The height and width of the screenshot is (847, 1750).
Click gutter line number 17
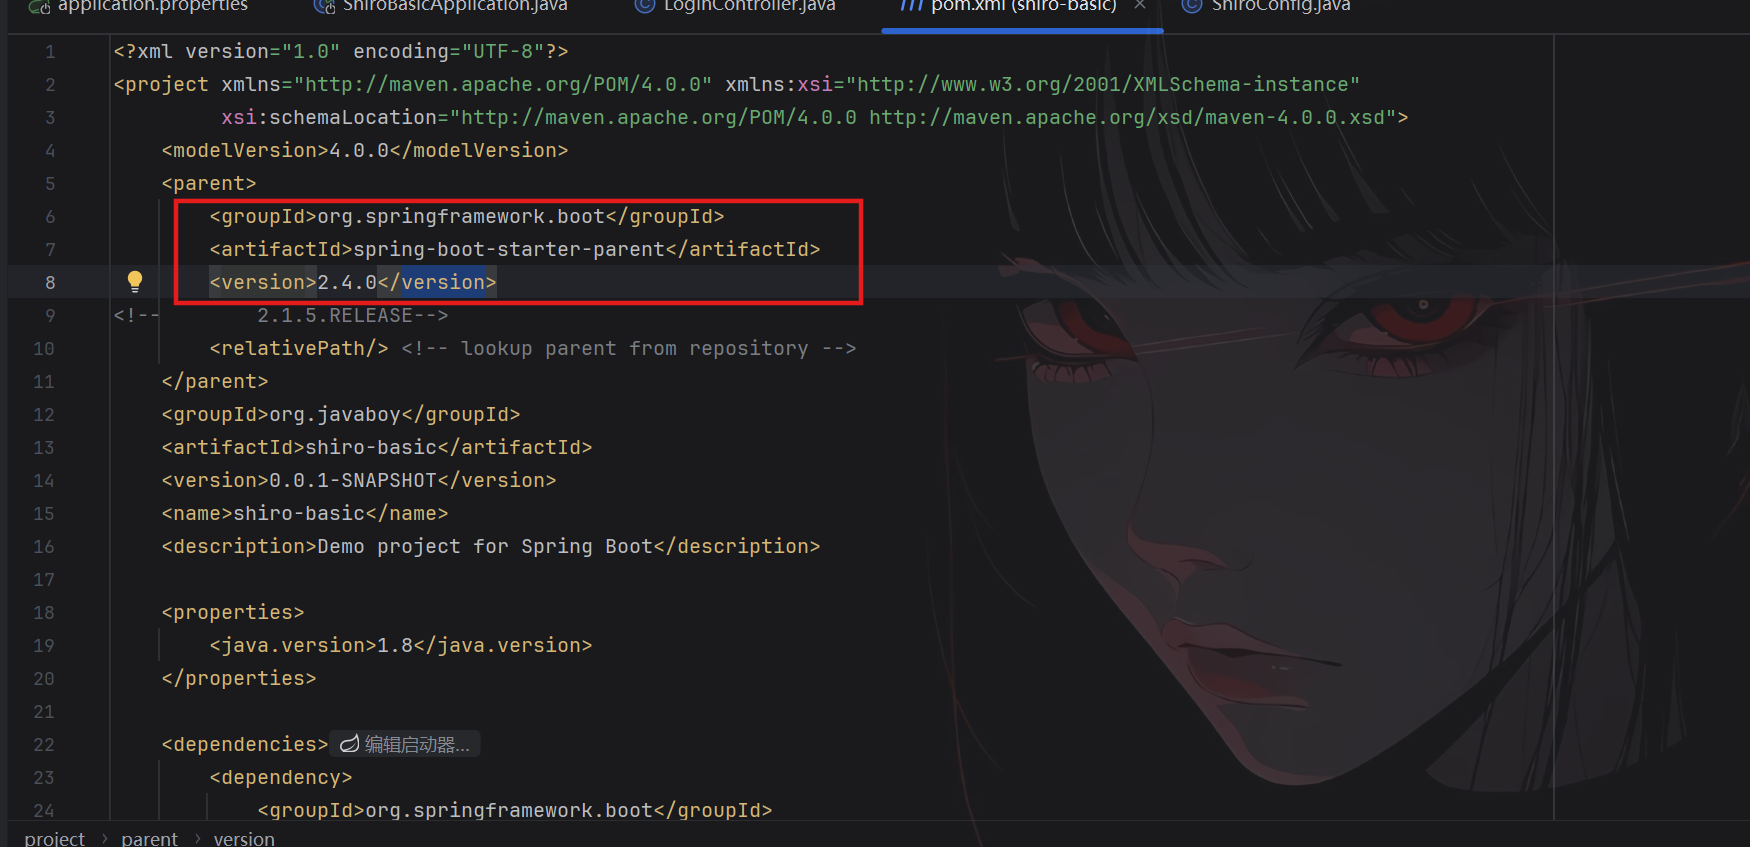[44, 580]
